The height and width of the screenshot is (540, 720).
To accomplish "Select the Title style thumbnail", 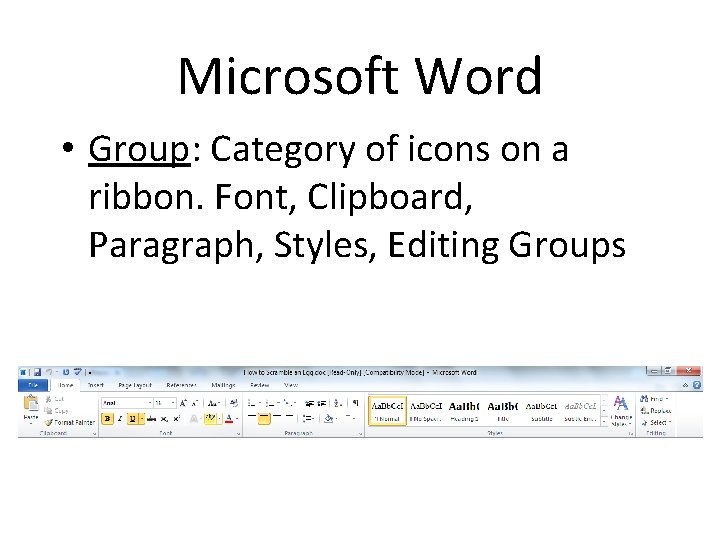I will [x=503, y=411].
